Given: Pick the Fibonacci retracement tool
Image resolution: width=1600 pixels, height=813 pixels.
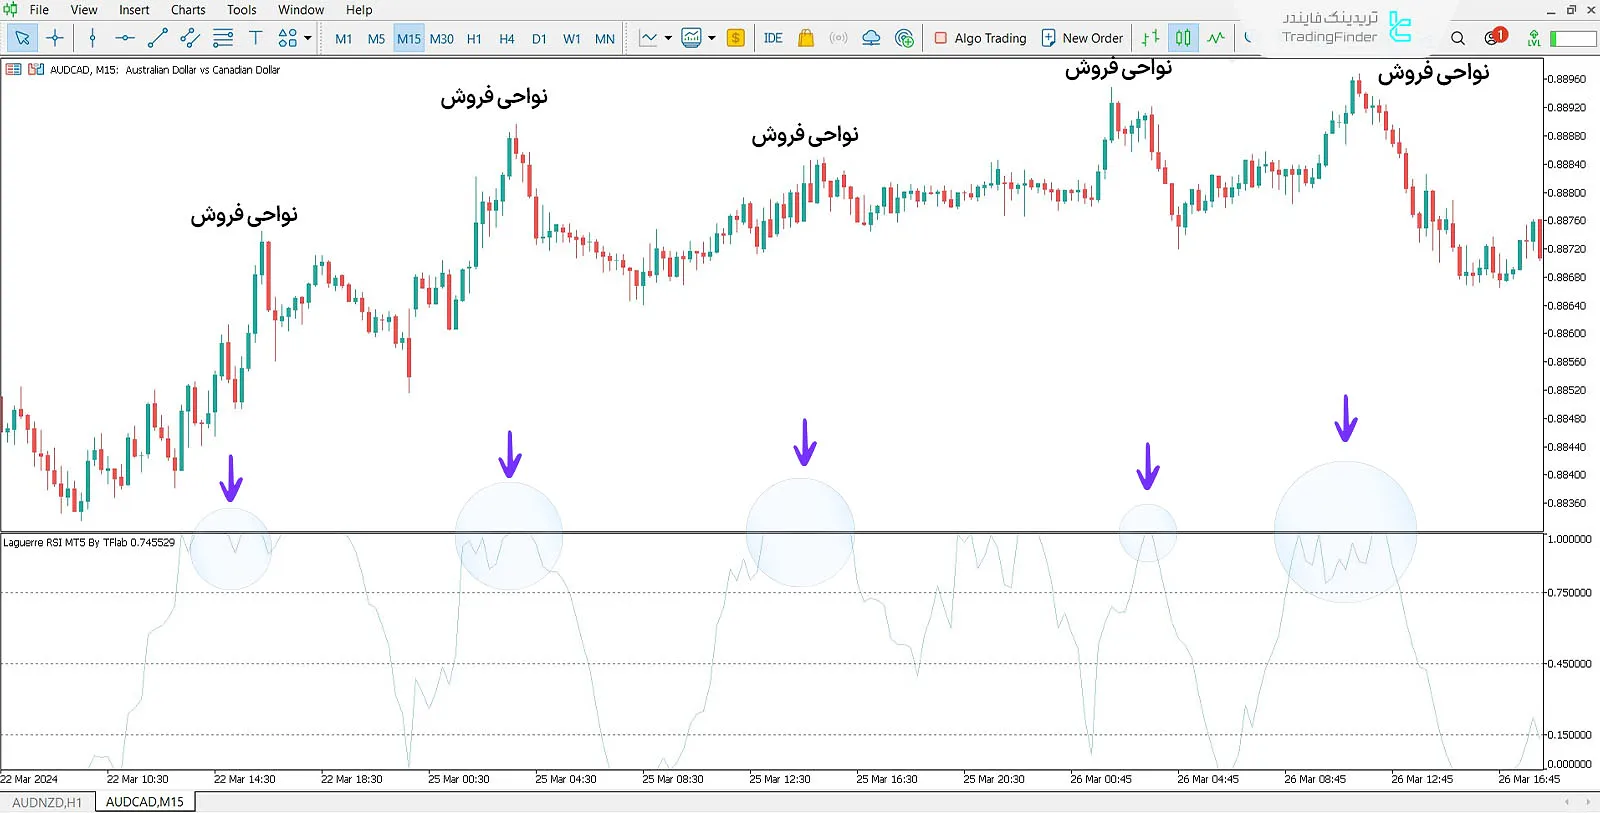Looking at the screenshot, I should click(223, 38).
